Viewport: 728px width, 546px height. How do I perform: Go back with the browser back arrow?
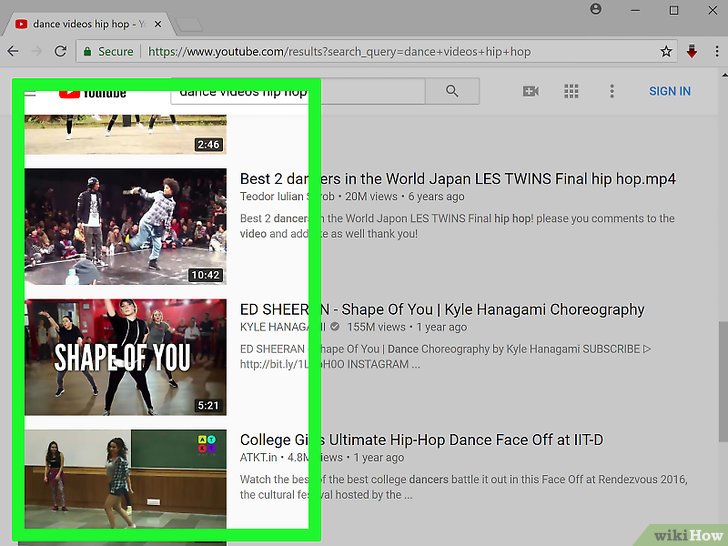(x=13, y=51)
